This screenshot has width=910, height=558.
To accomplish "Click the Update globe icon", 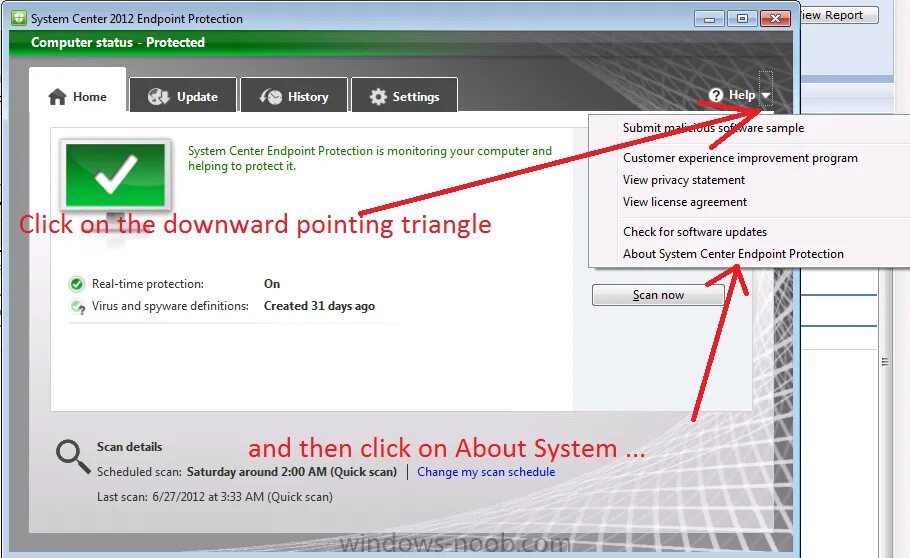I will coord(158,96).
